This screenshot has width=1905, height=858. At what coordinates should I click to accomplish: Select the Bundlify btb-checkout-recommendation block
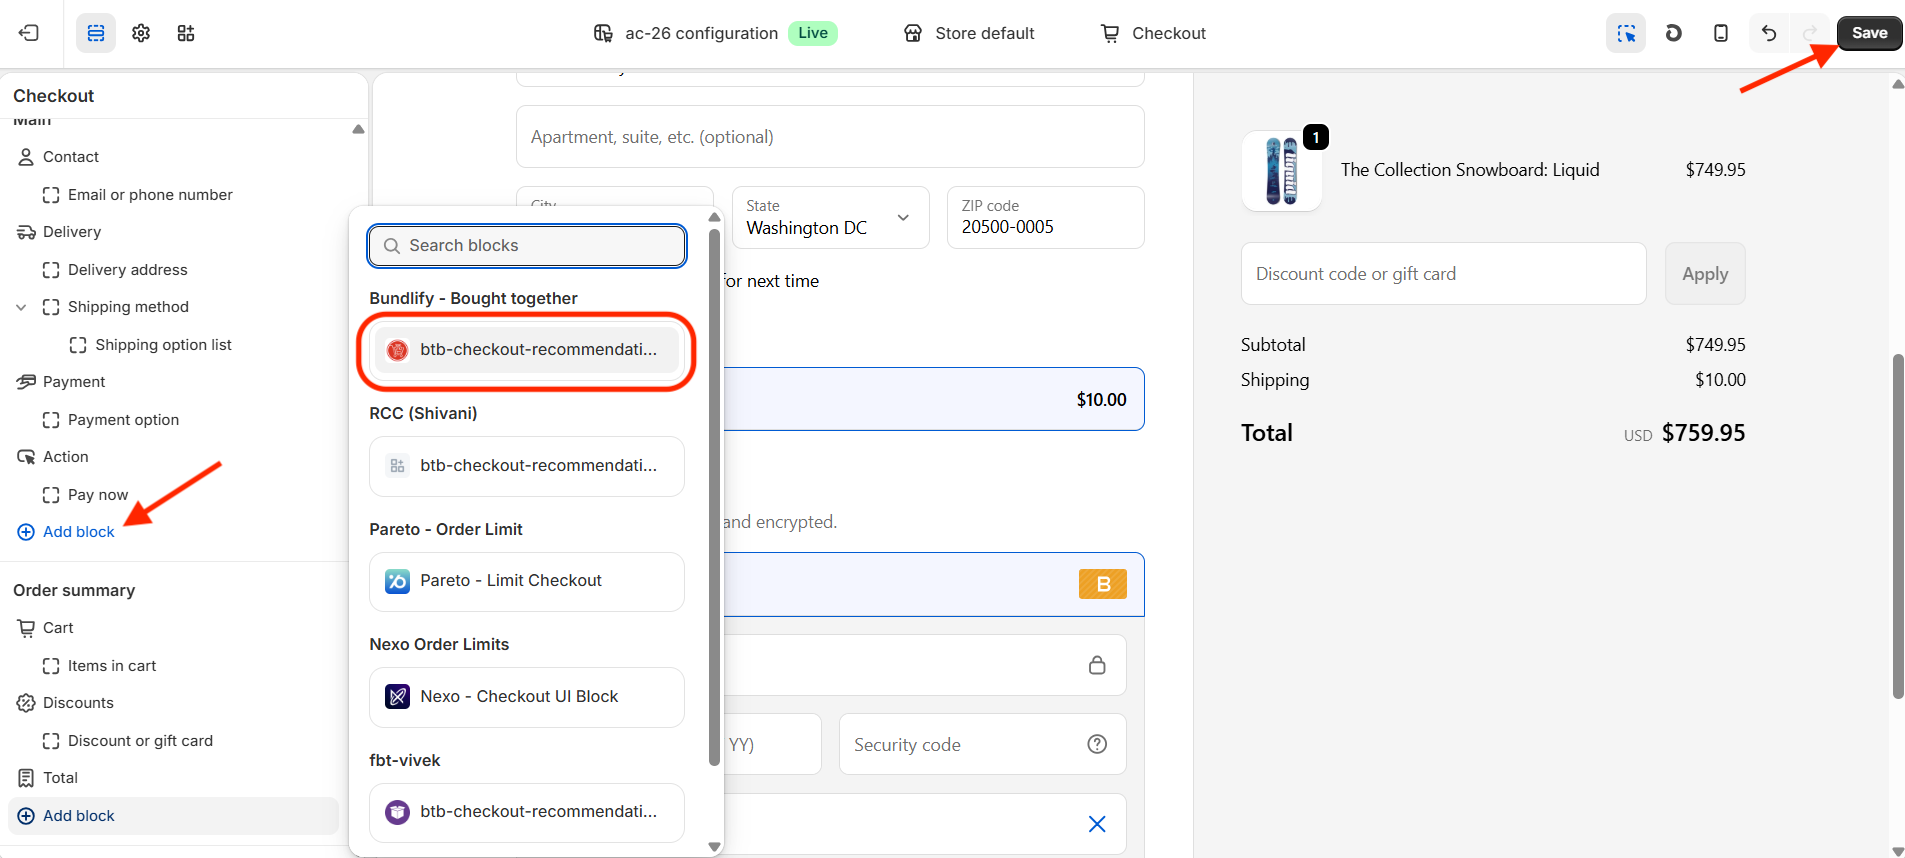[527, 350]
